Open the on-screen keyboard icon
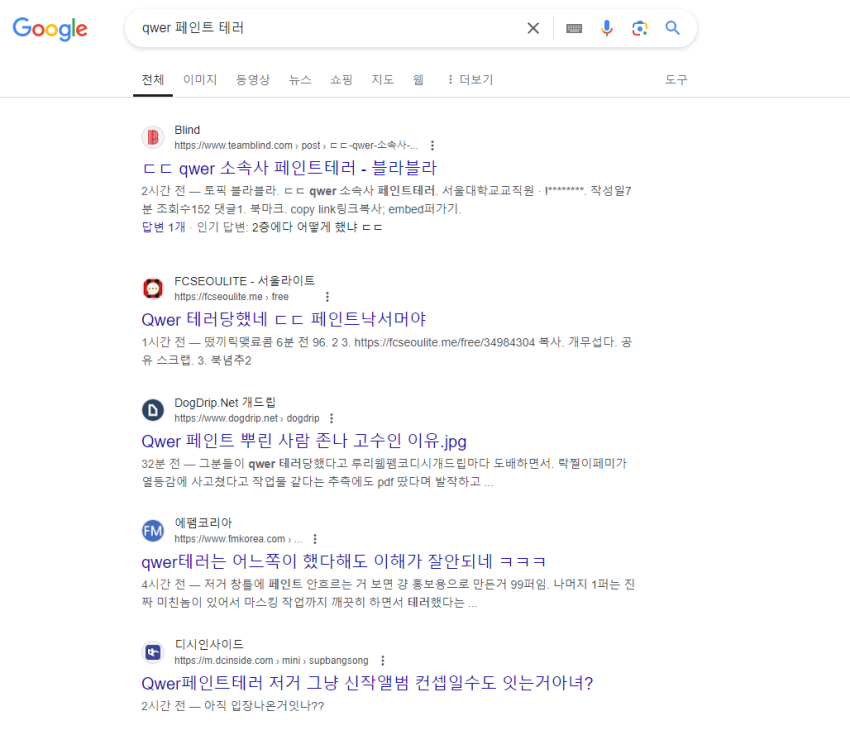 (574, 28)
